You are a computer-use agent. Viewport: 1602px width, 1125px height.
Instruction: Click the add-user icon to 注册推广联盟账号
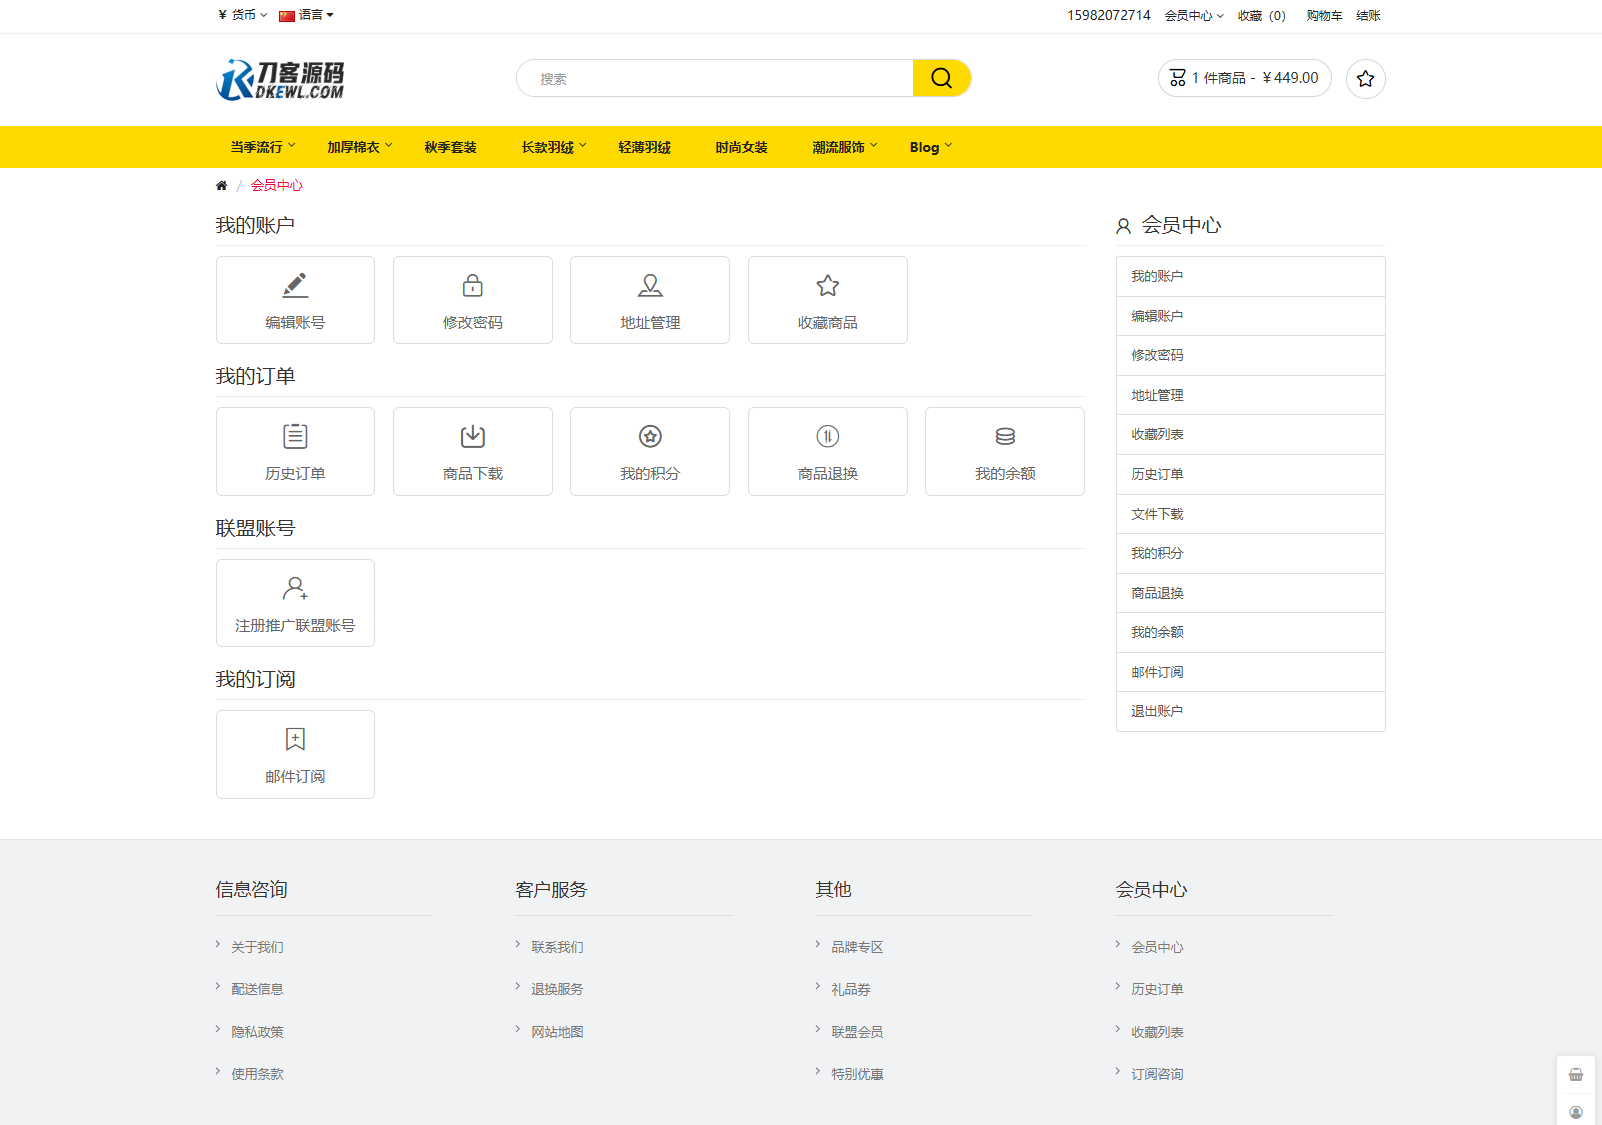click(x=294, y=588)
